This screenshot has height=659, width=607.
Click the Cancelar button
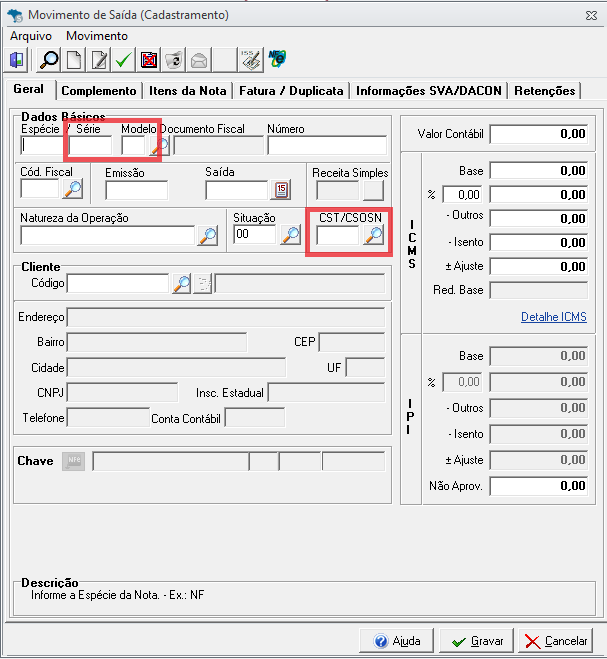(x=556, y=641)
